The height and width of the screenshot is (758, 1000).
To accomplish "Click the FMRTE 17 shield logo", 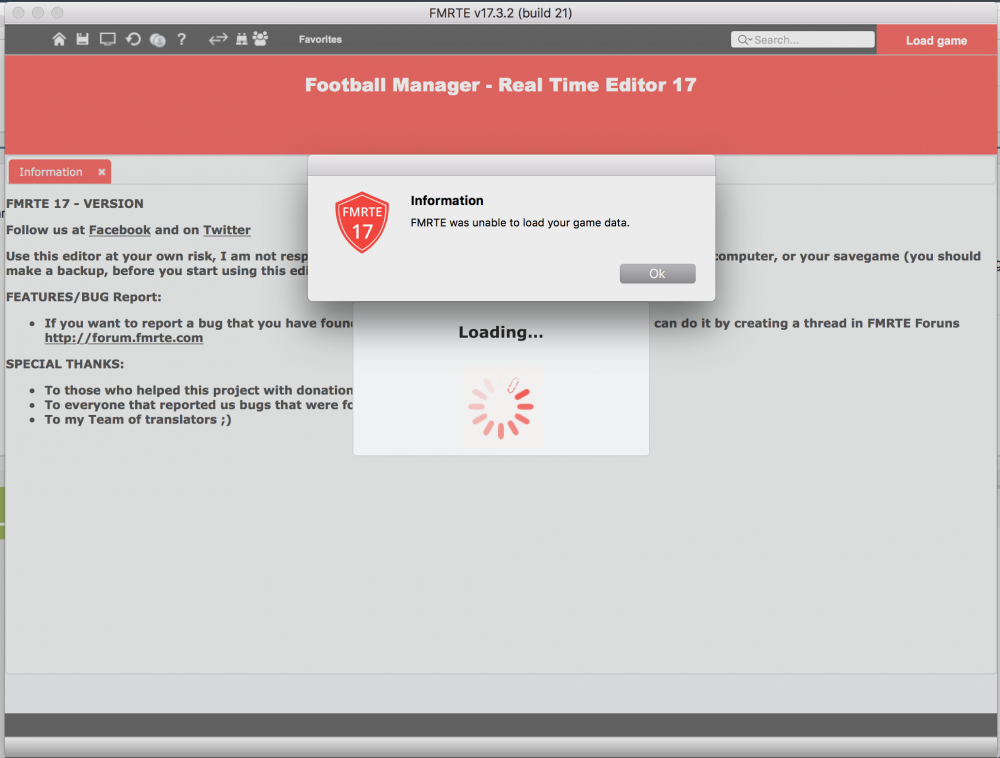I will click(x=362, y=222).
